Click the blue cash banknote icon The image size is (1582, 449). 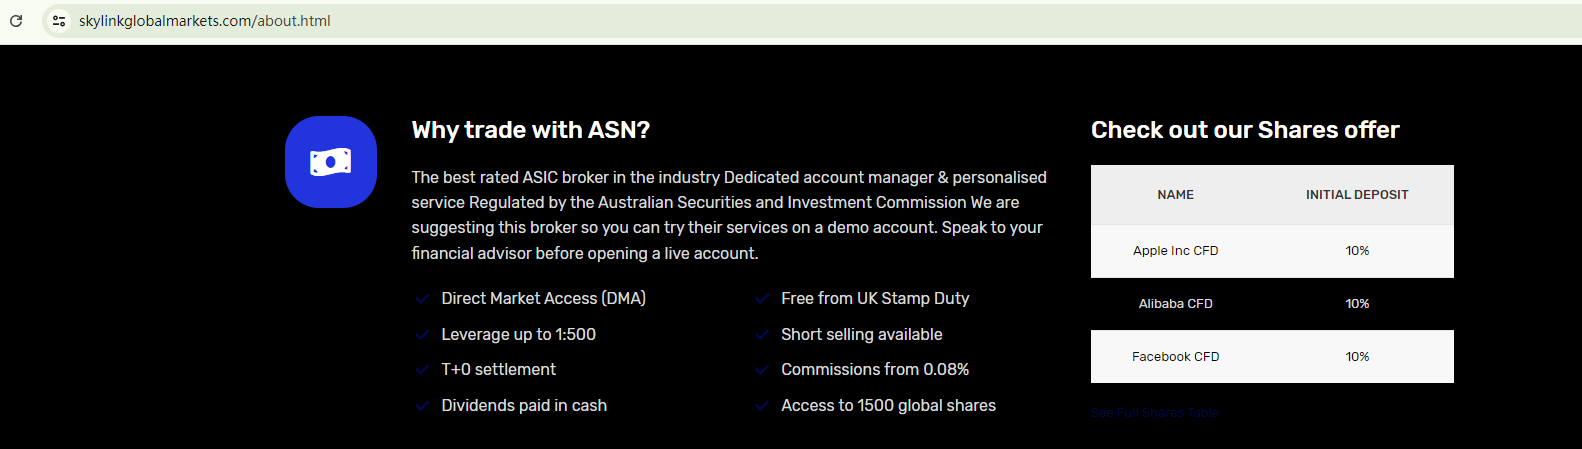(x=331, y=162)
